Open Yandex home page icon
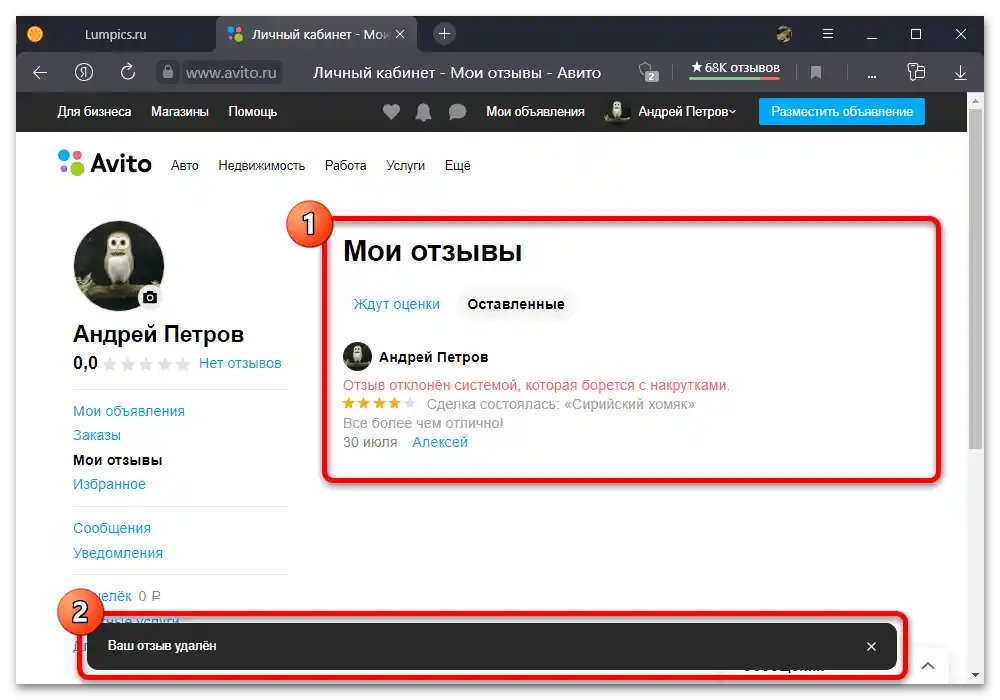 (x=84, y=73)
